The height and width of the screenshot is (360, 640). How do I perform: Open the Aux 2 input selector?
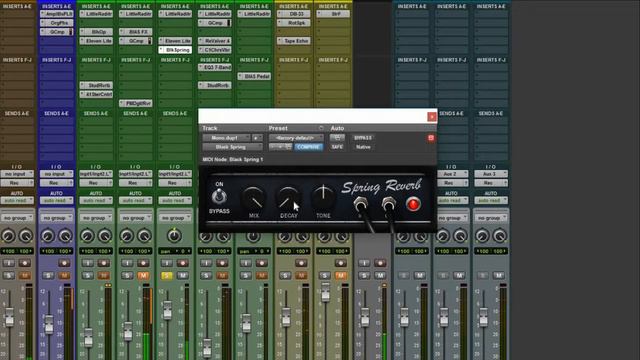pos(451,174)
